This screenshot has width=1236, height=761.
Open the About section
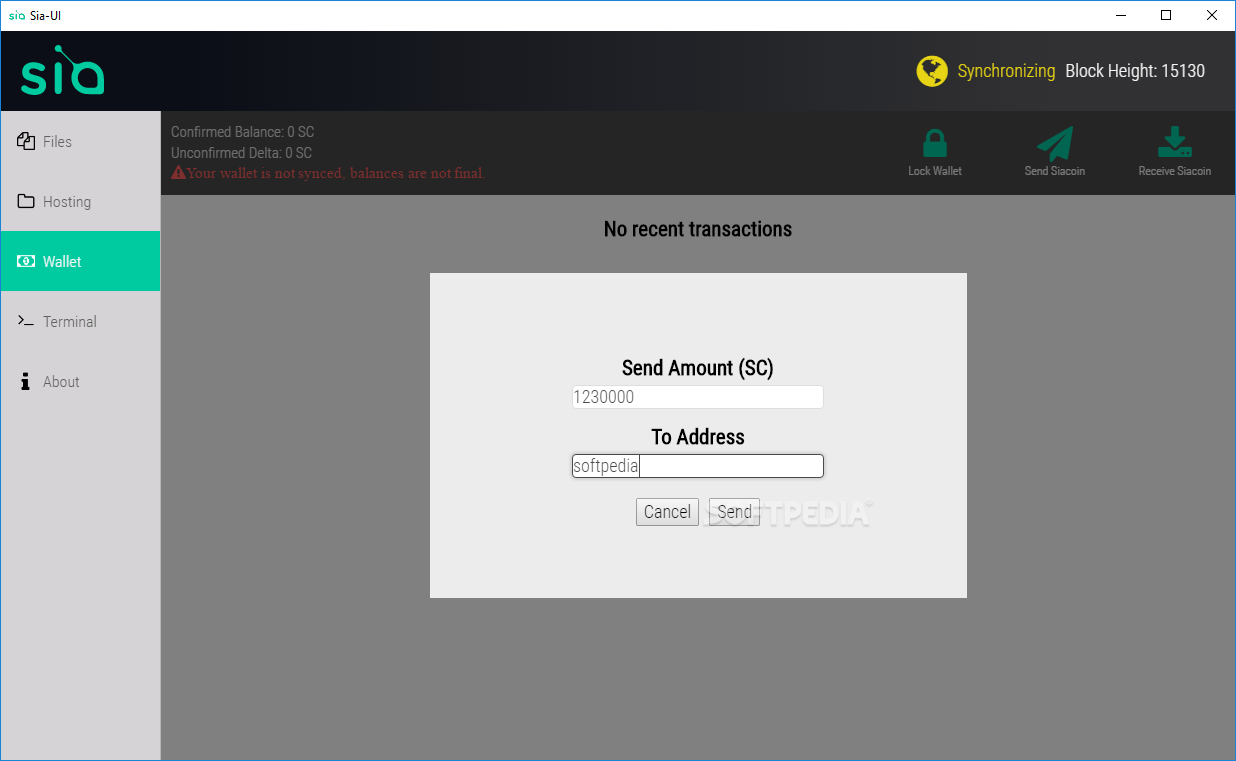click(80, 381)
